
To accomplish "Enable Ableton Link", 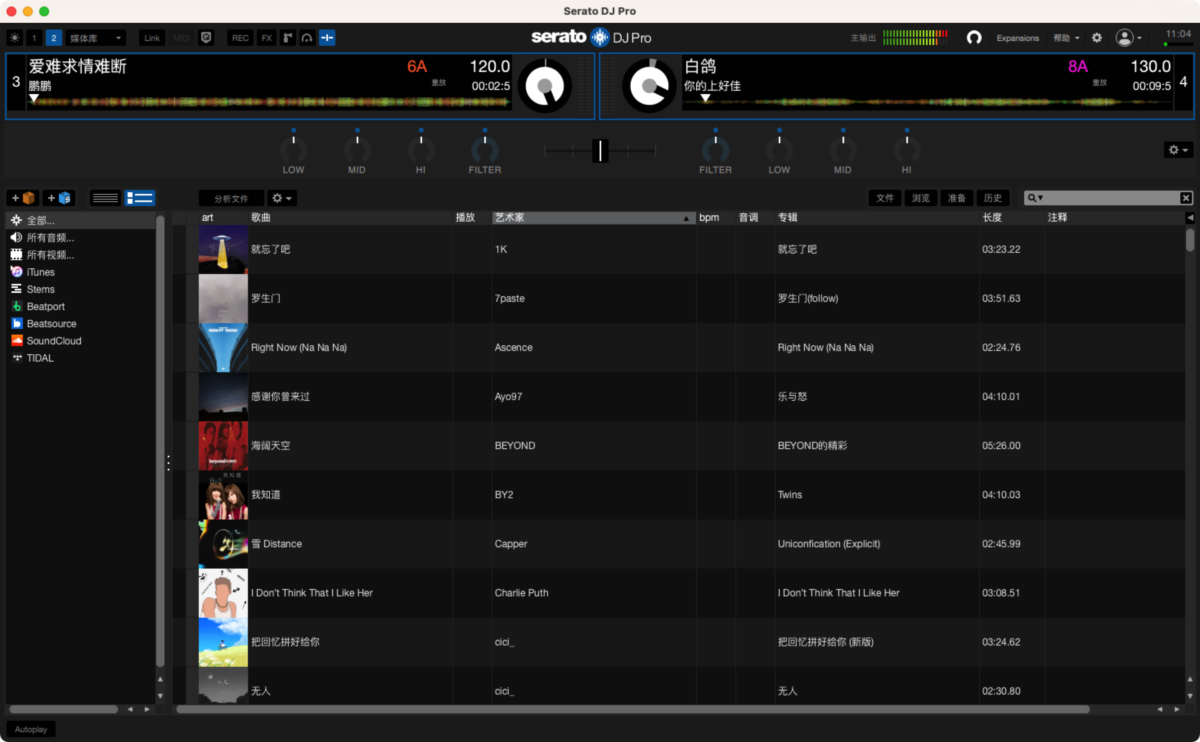I will point(152,38).
